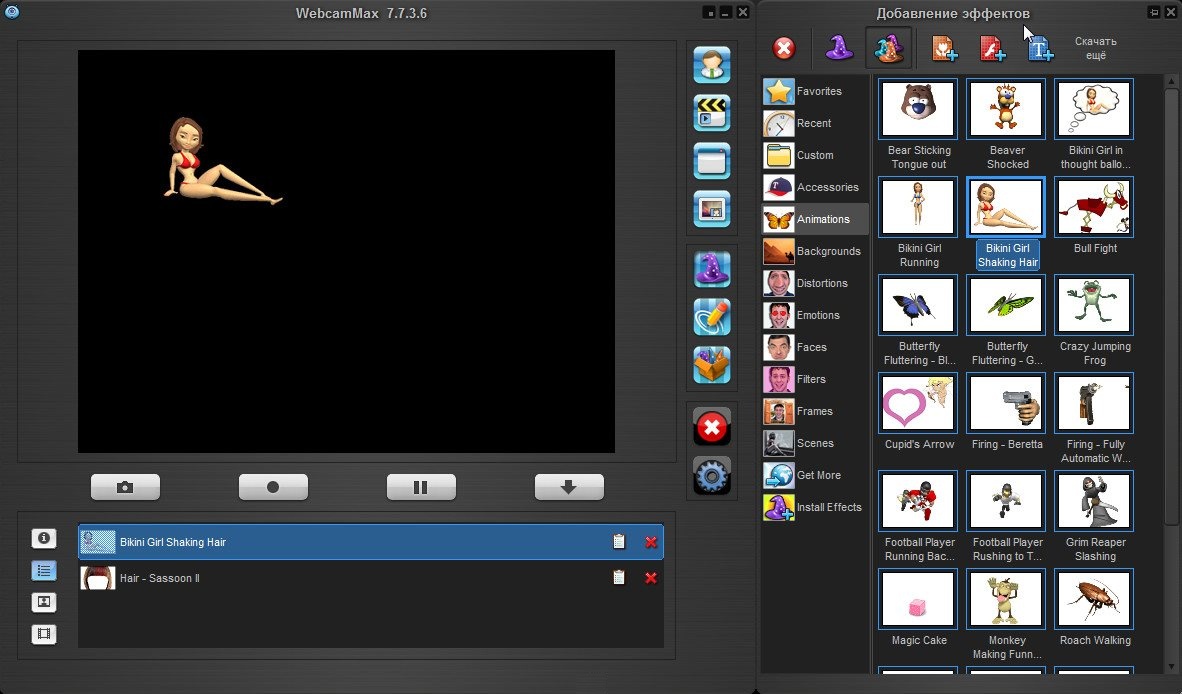Delete the Hair - Sassoon II effect
The height and width of the screenshot is (694, 1182).
point(651,578)
